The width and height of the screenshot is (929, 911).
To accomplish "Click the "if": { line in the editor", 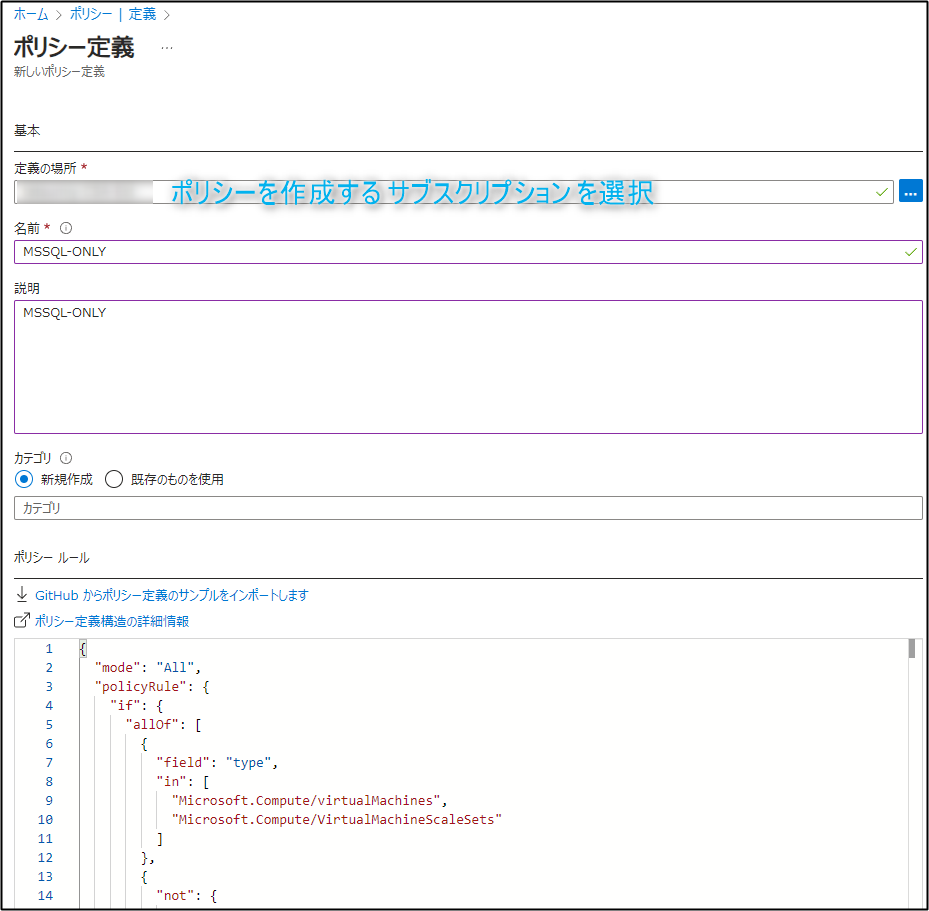I will pos(136,705).
